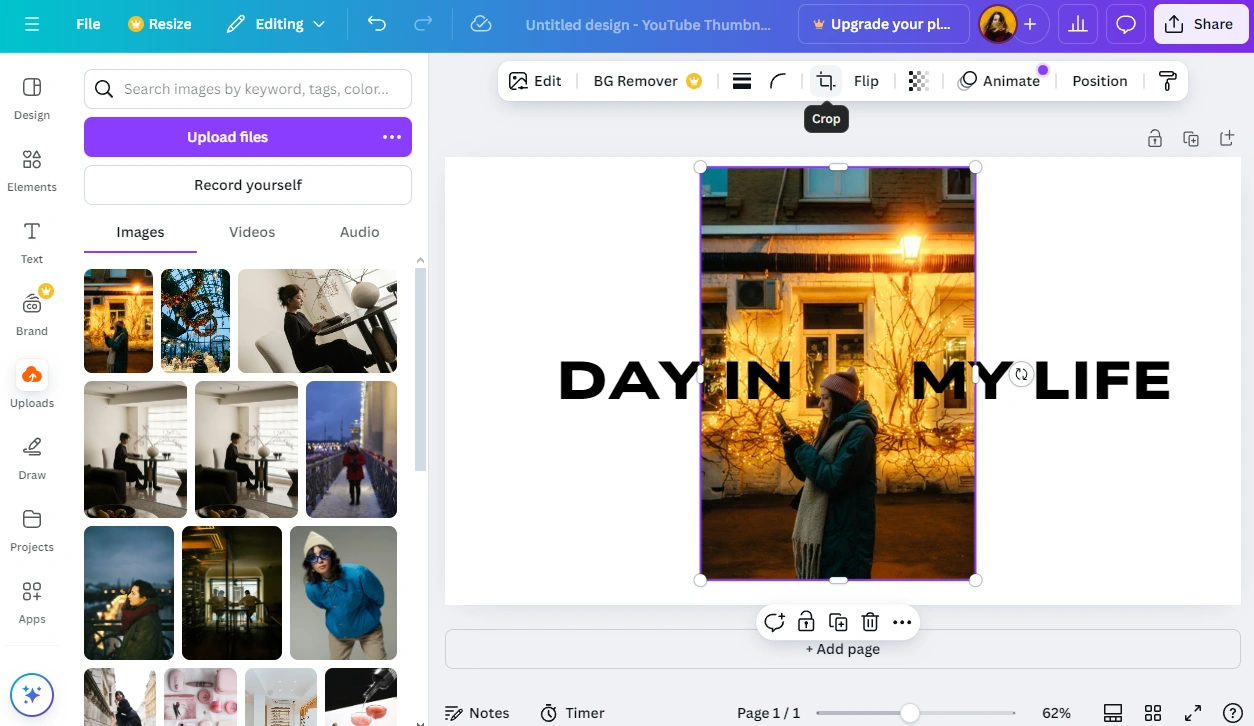Launch the Magic assistant sparkle button
The height and width of the screenshot is (726, 1254).
coord(32,694)
